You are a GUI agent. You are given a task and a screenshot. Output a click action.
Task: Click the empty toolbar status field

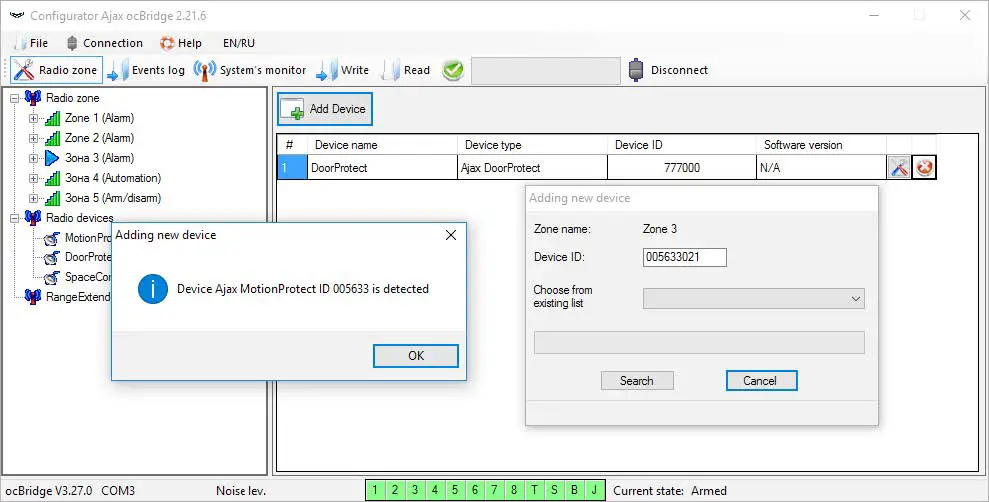(x=546, y=71)
